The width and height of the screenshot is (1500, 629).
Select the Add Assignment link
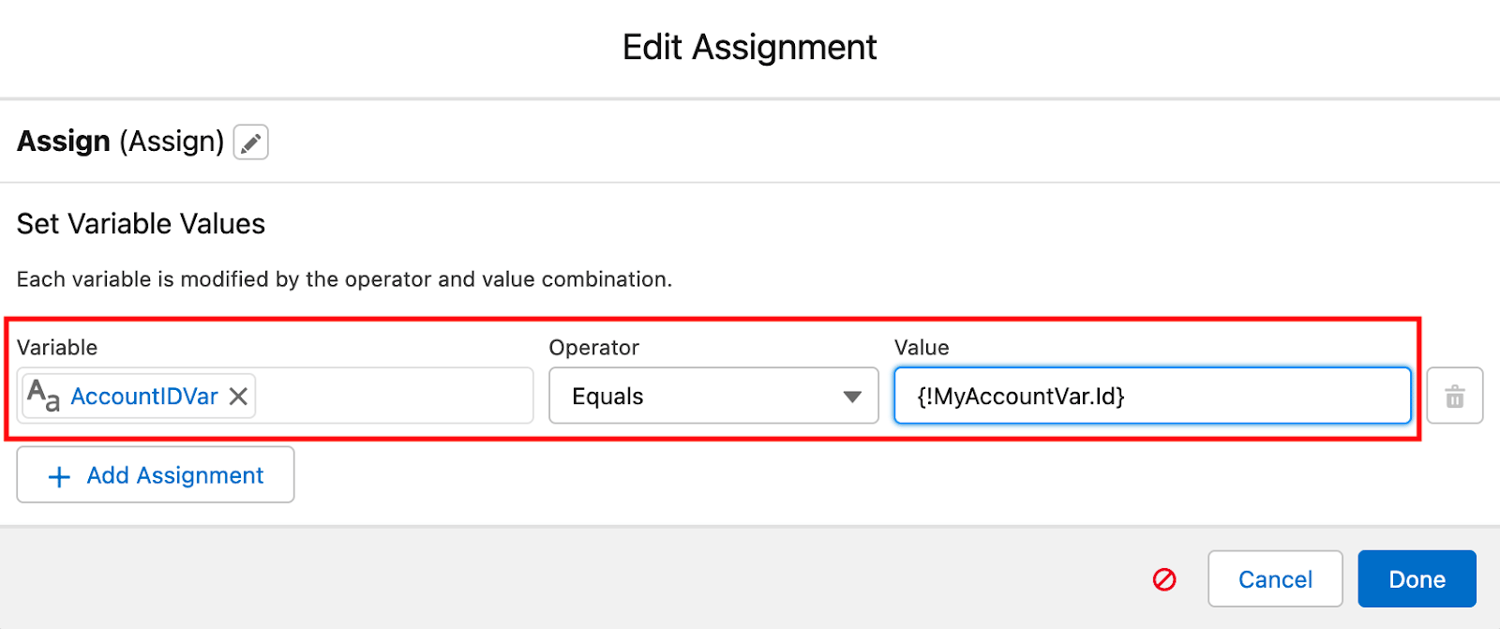[x=174, y=475]
